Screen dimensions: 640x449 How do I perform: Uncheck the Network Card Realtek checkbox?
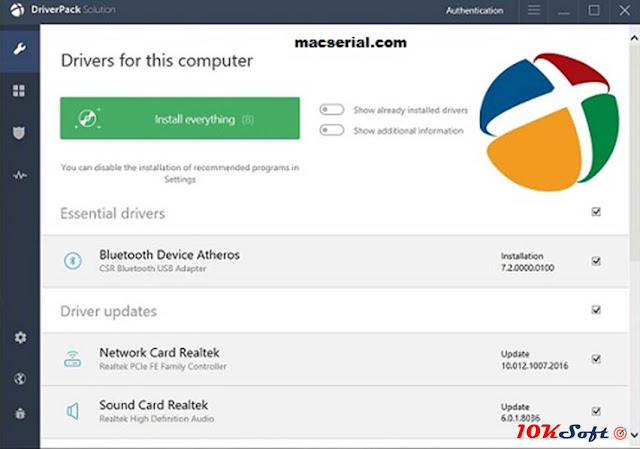point(597,359)
